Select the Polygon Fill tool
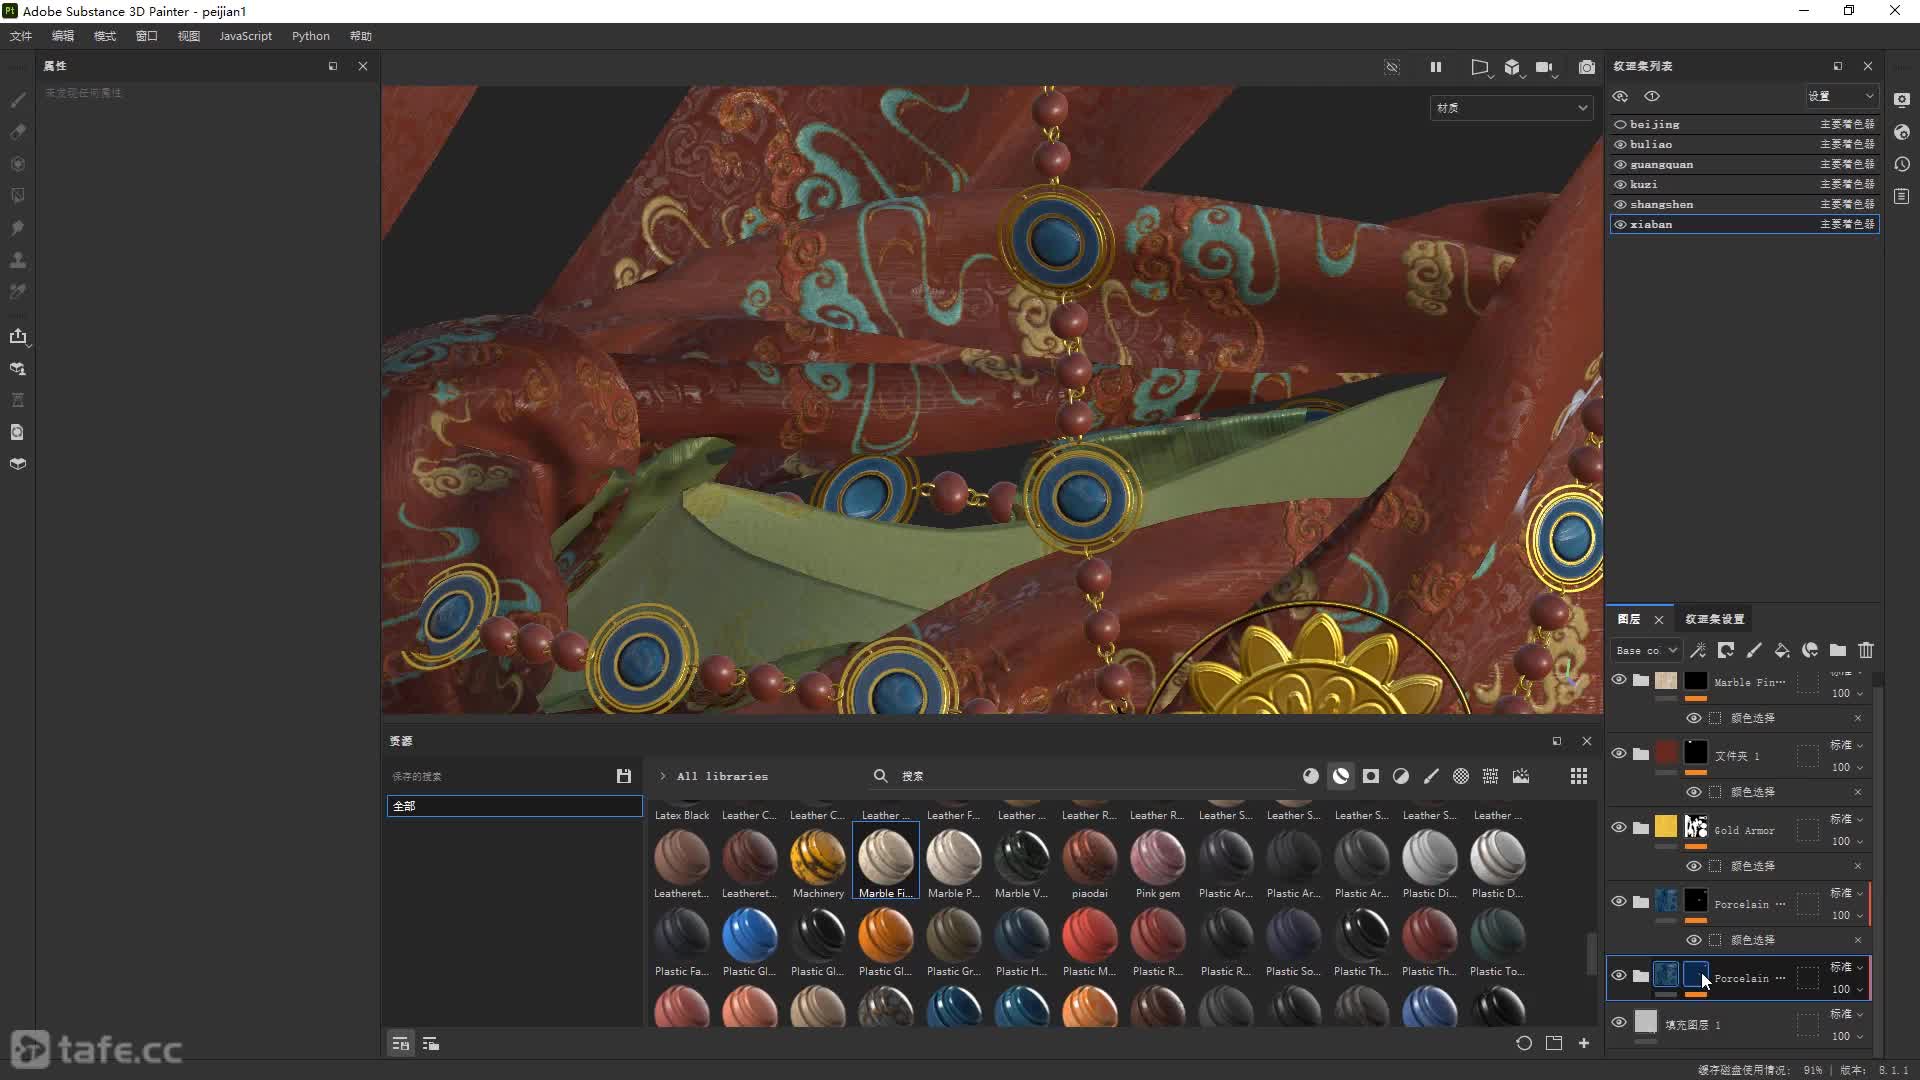Viewport: 1920px width, 1080px height. 18,196
